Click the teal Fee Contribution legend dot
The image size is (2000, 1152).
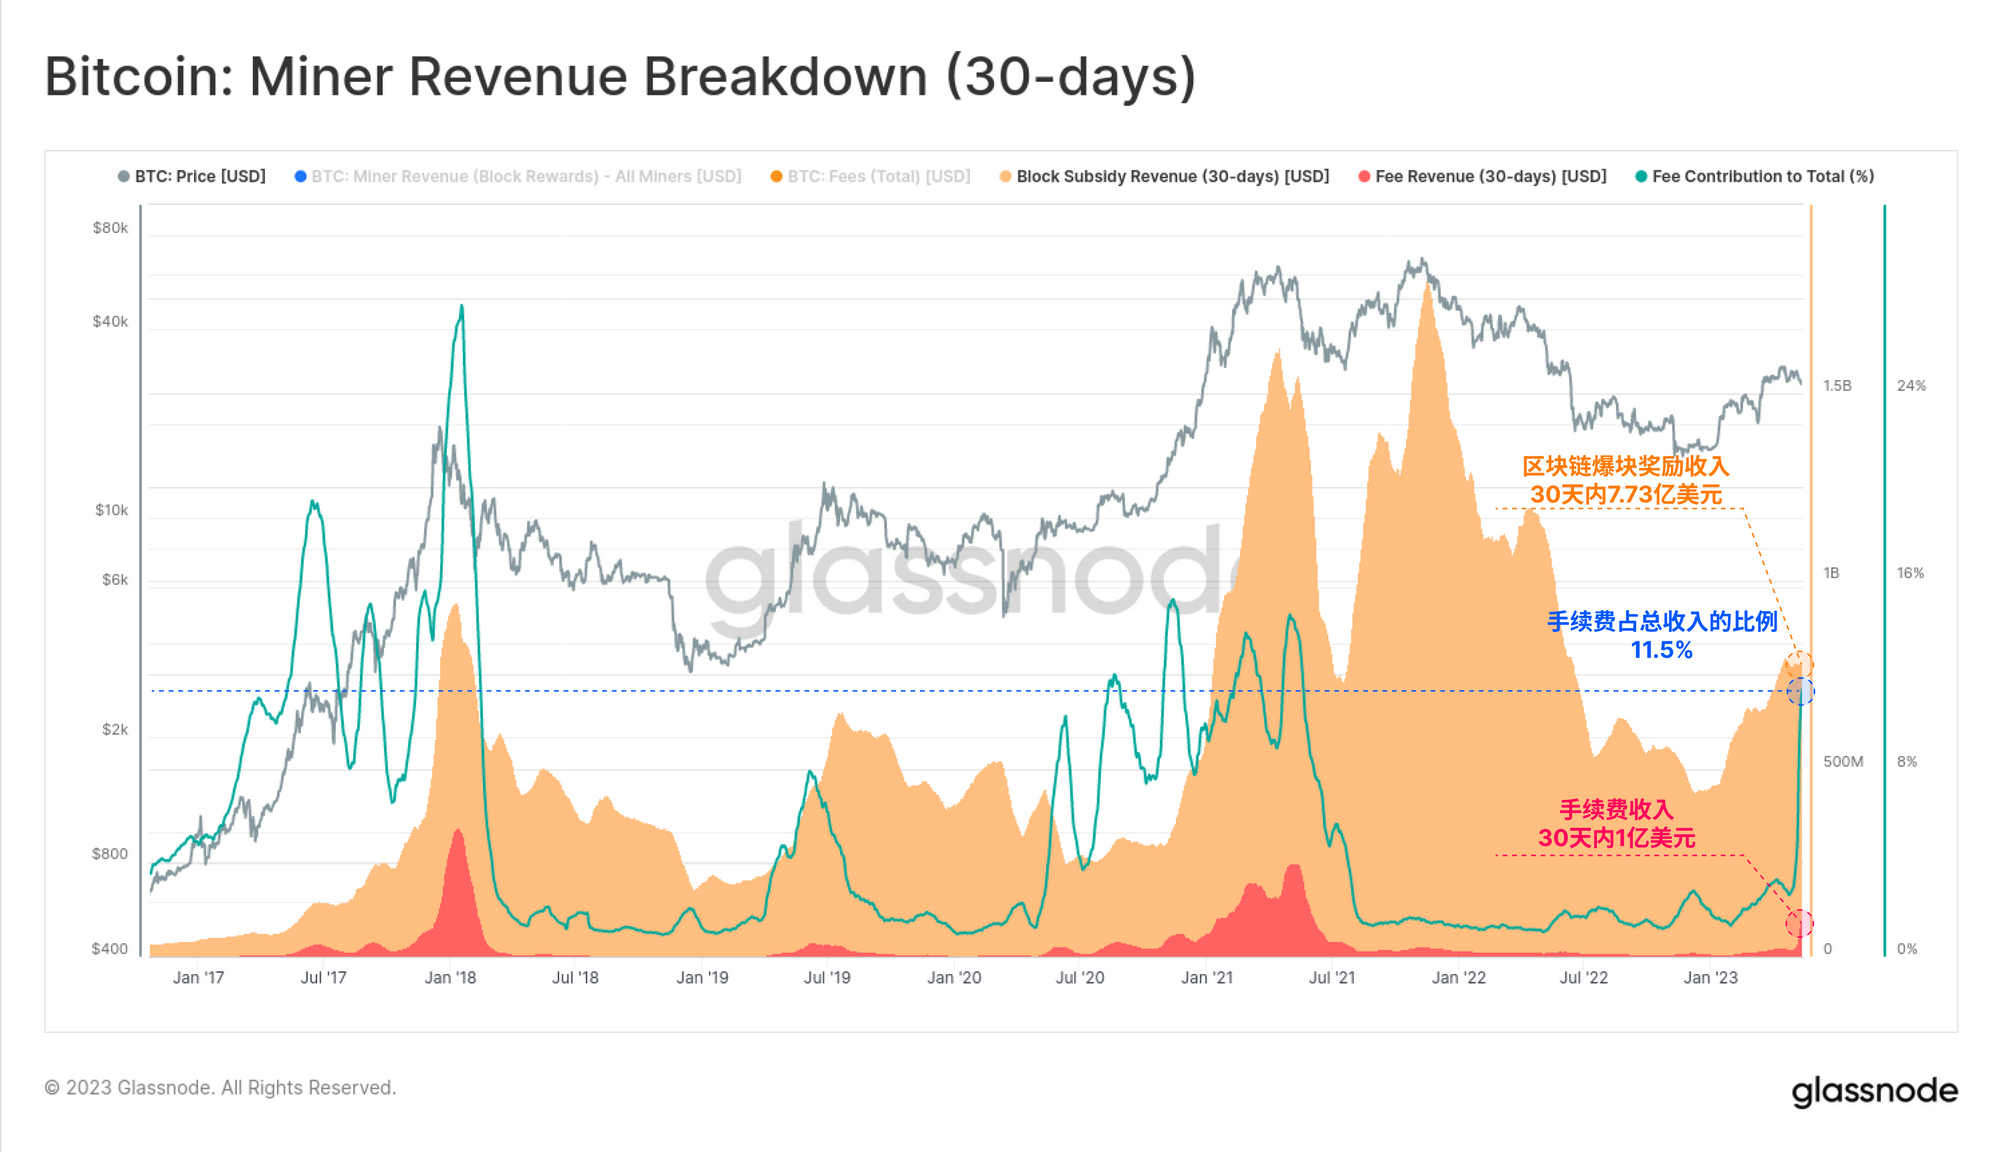point(1641,176)
